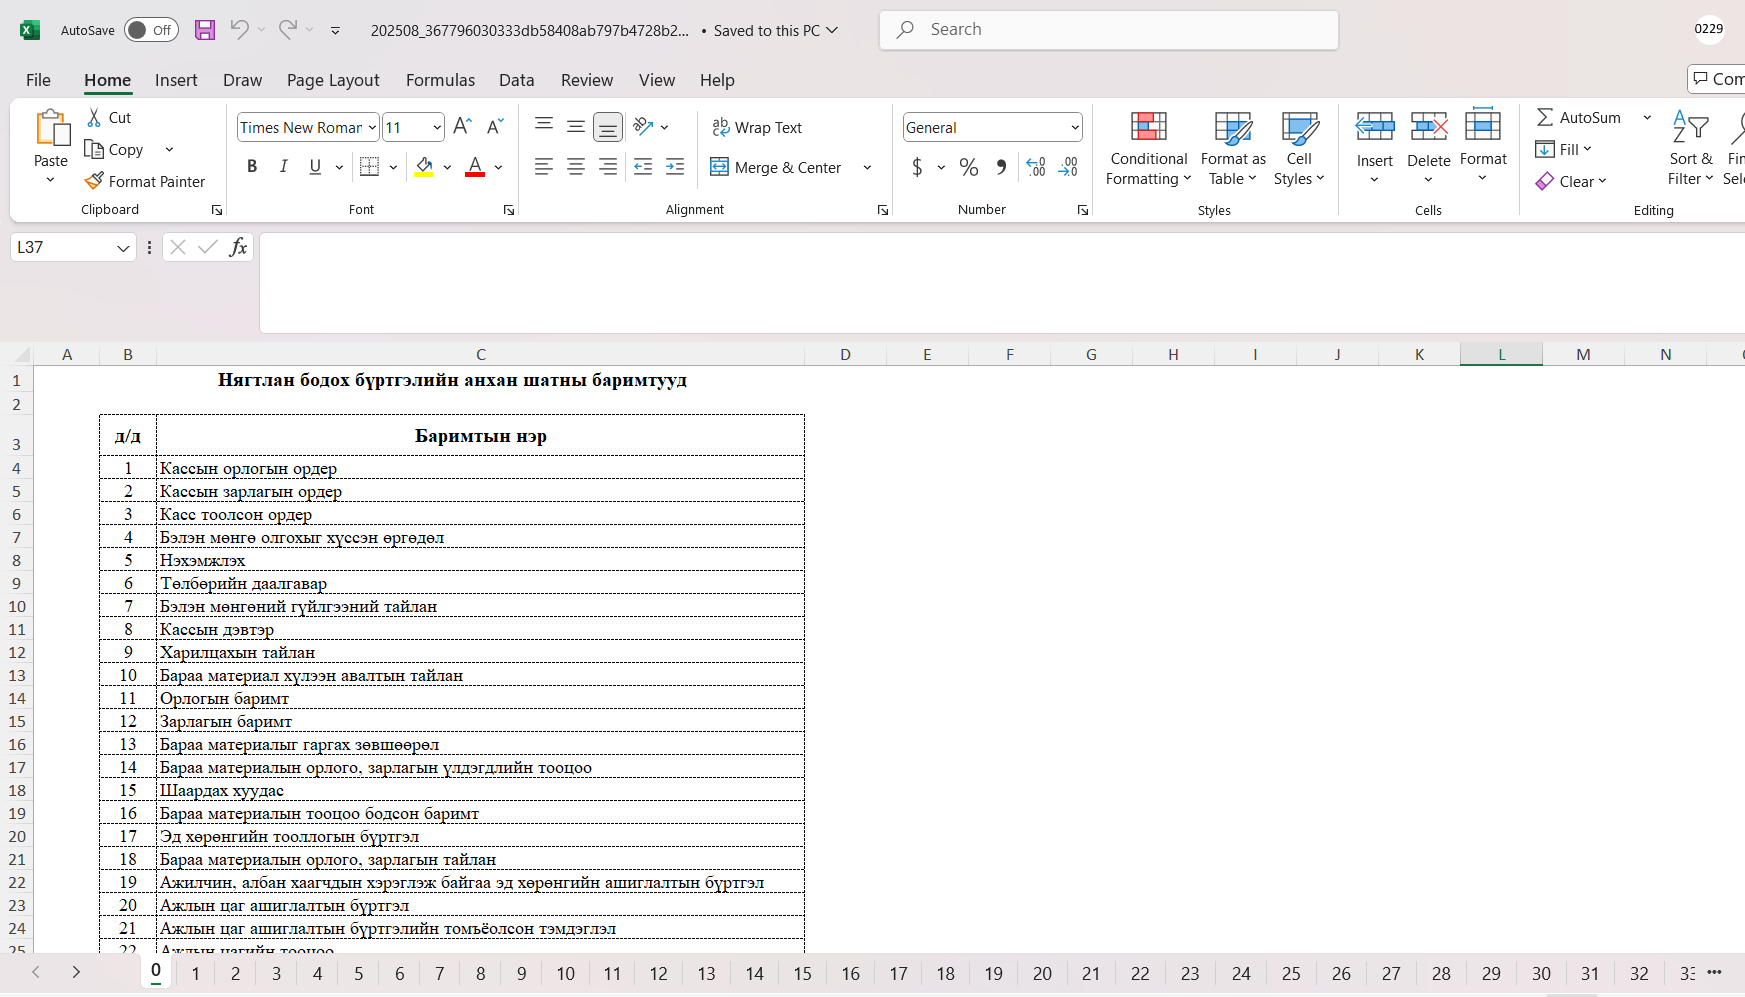The width and height of the screenshot is (1745, 997).
Task: Open Cell Styles gallery
Action: click(1299, 148)
